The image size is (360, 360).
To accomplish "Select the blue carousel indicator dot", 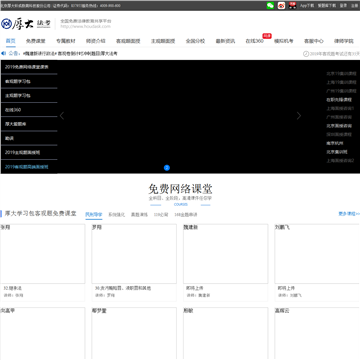I will (x=167, y=168).
